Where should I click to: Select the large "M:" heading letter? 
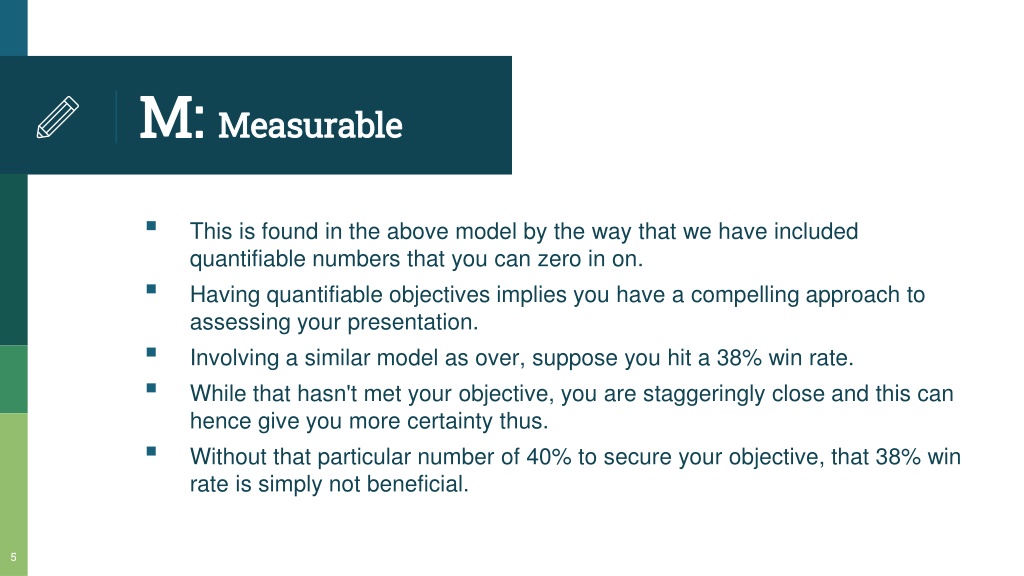click(x=172, y=118)
